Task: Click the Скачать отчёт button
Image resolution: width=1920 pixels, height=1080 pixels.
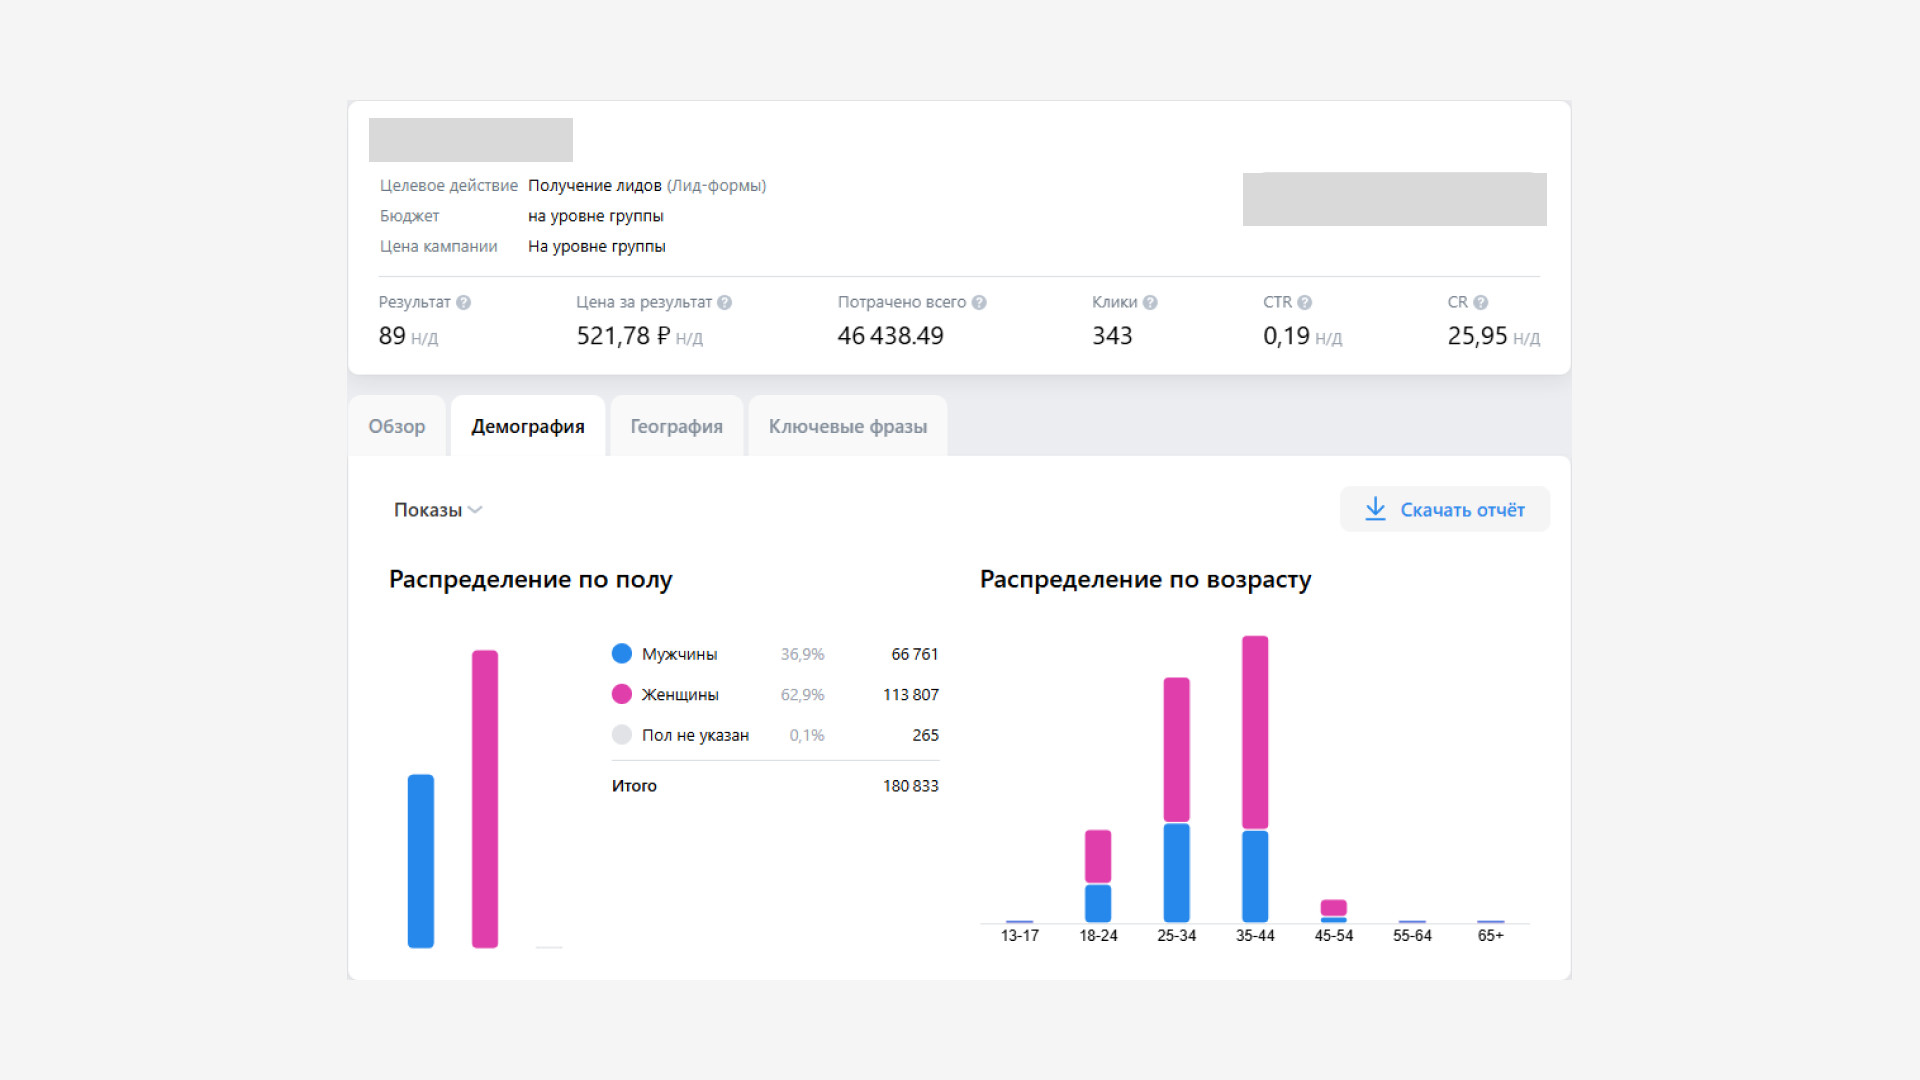Action: pos(1445,509)
